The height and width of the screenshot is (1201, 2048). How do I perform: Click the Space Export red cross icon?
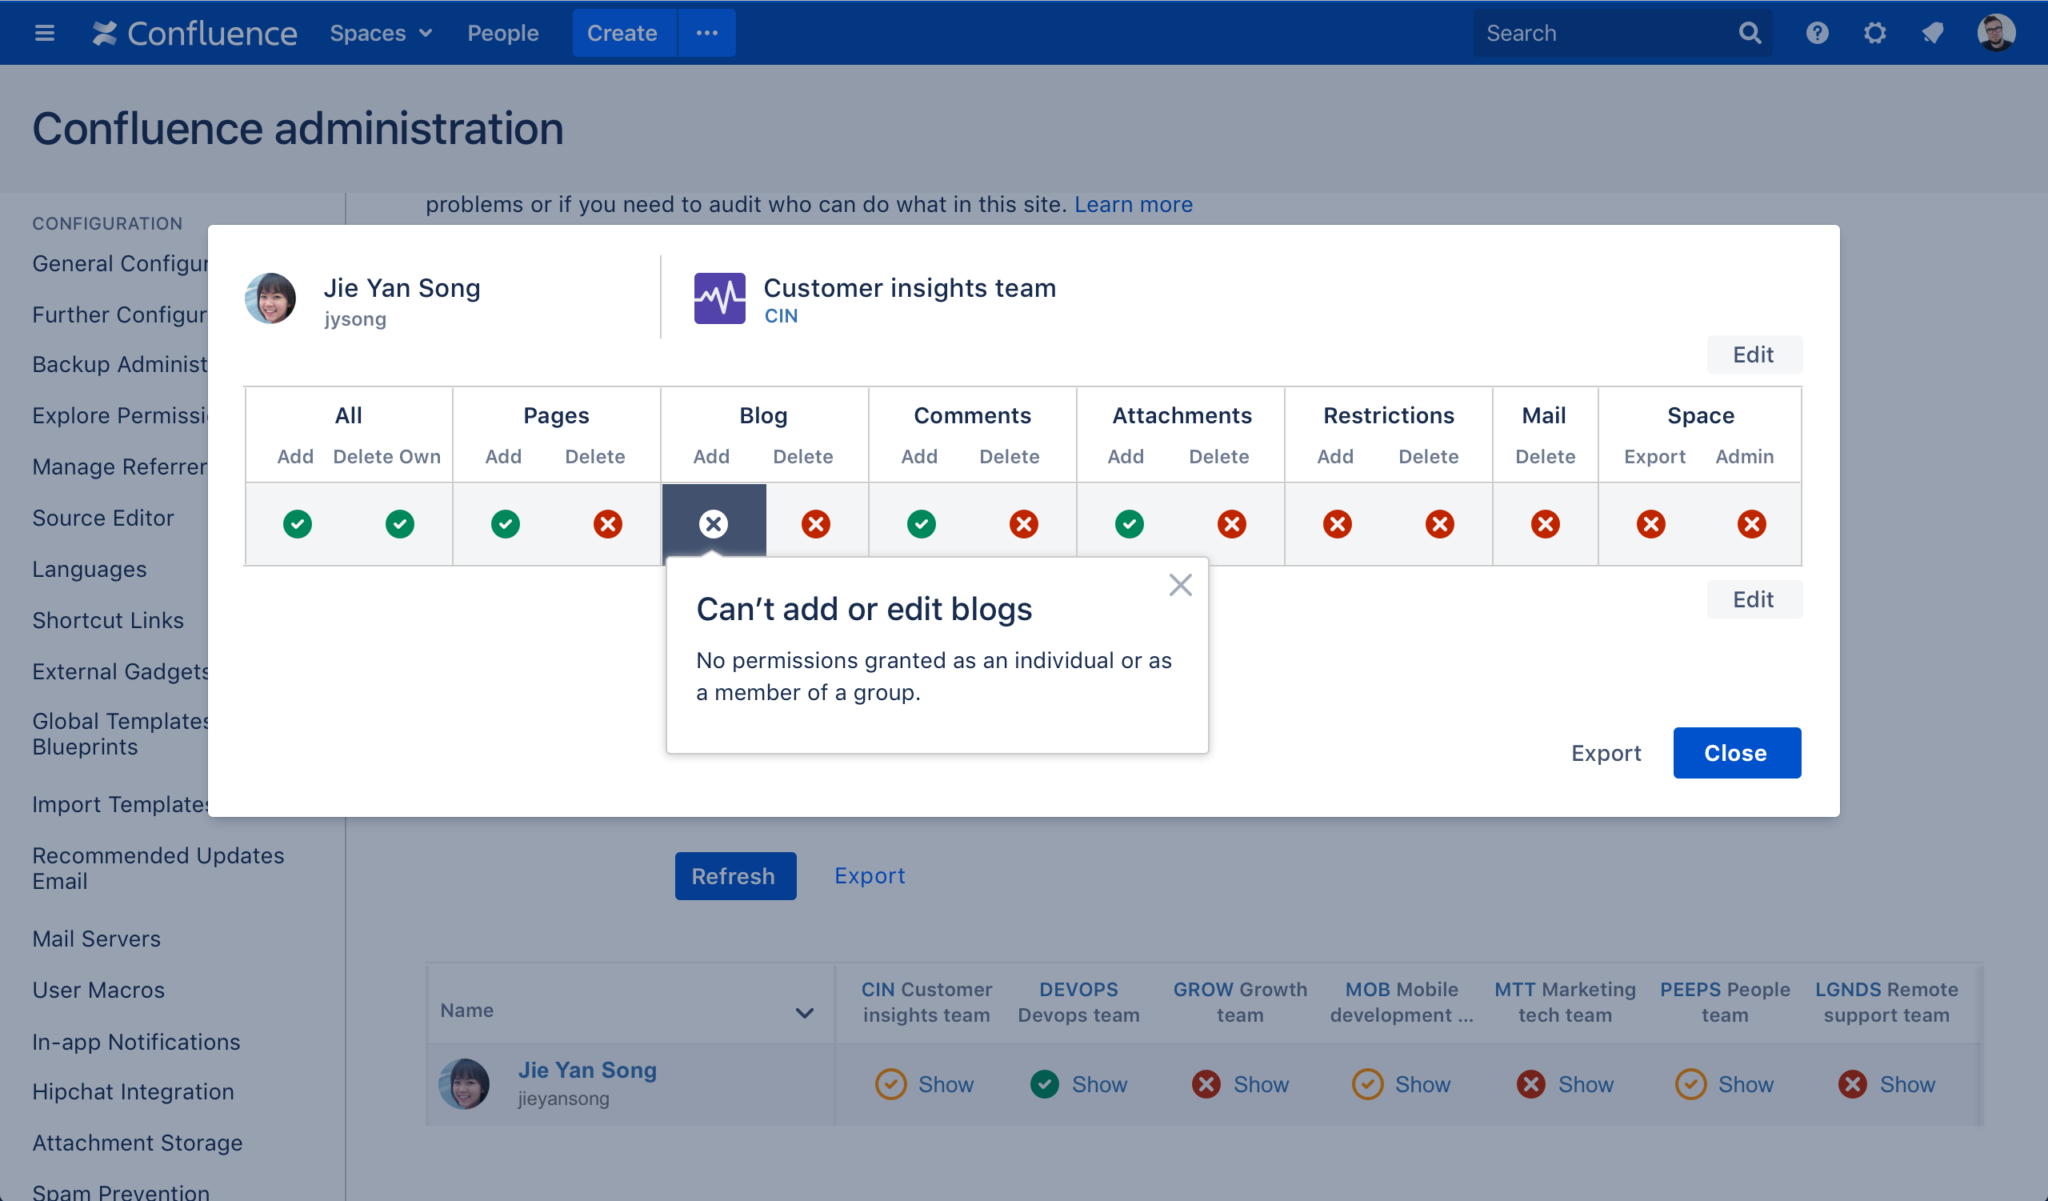point(1651,524)
